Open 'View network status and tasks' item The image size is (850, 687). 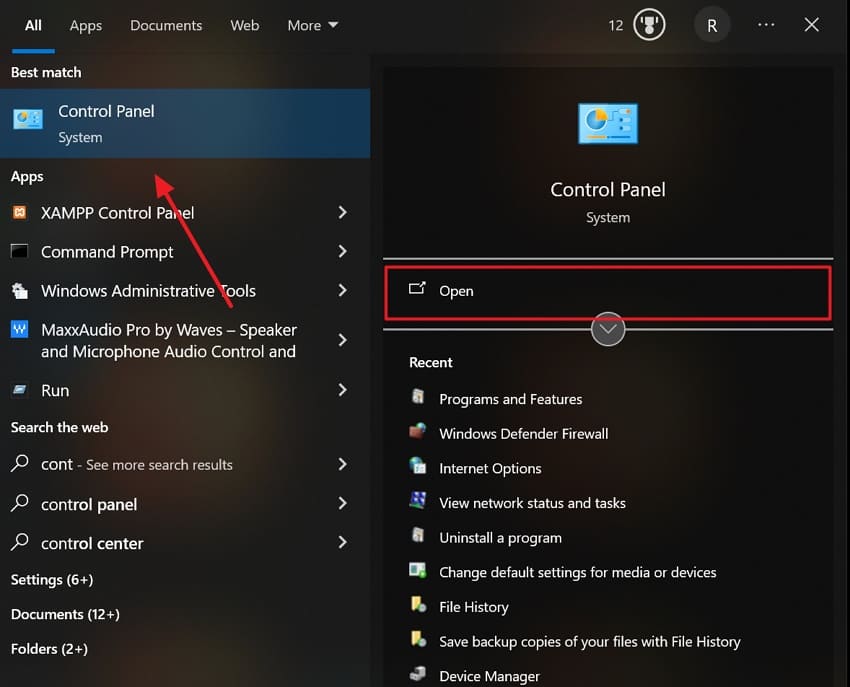pyautogui.click(x=532, y=503)
